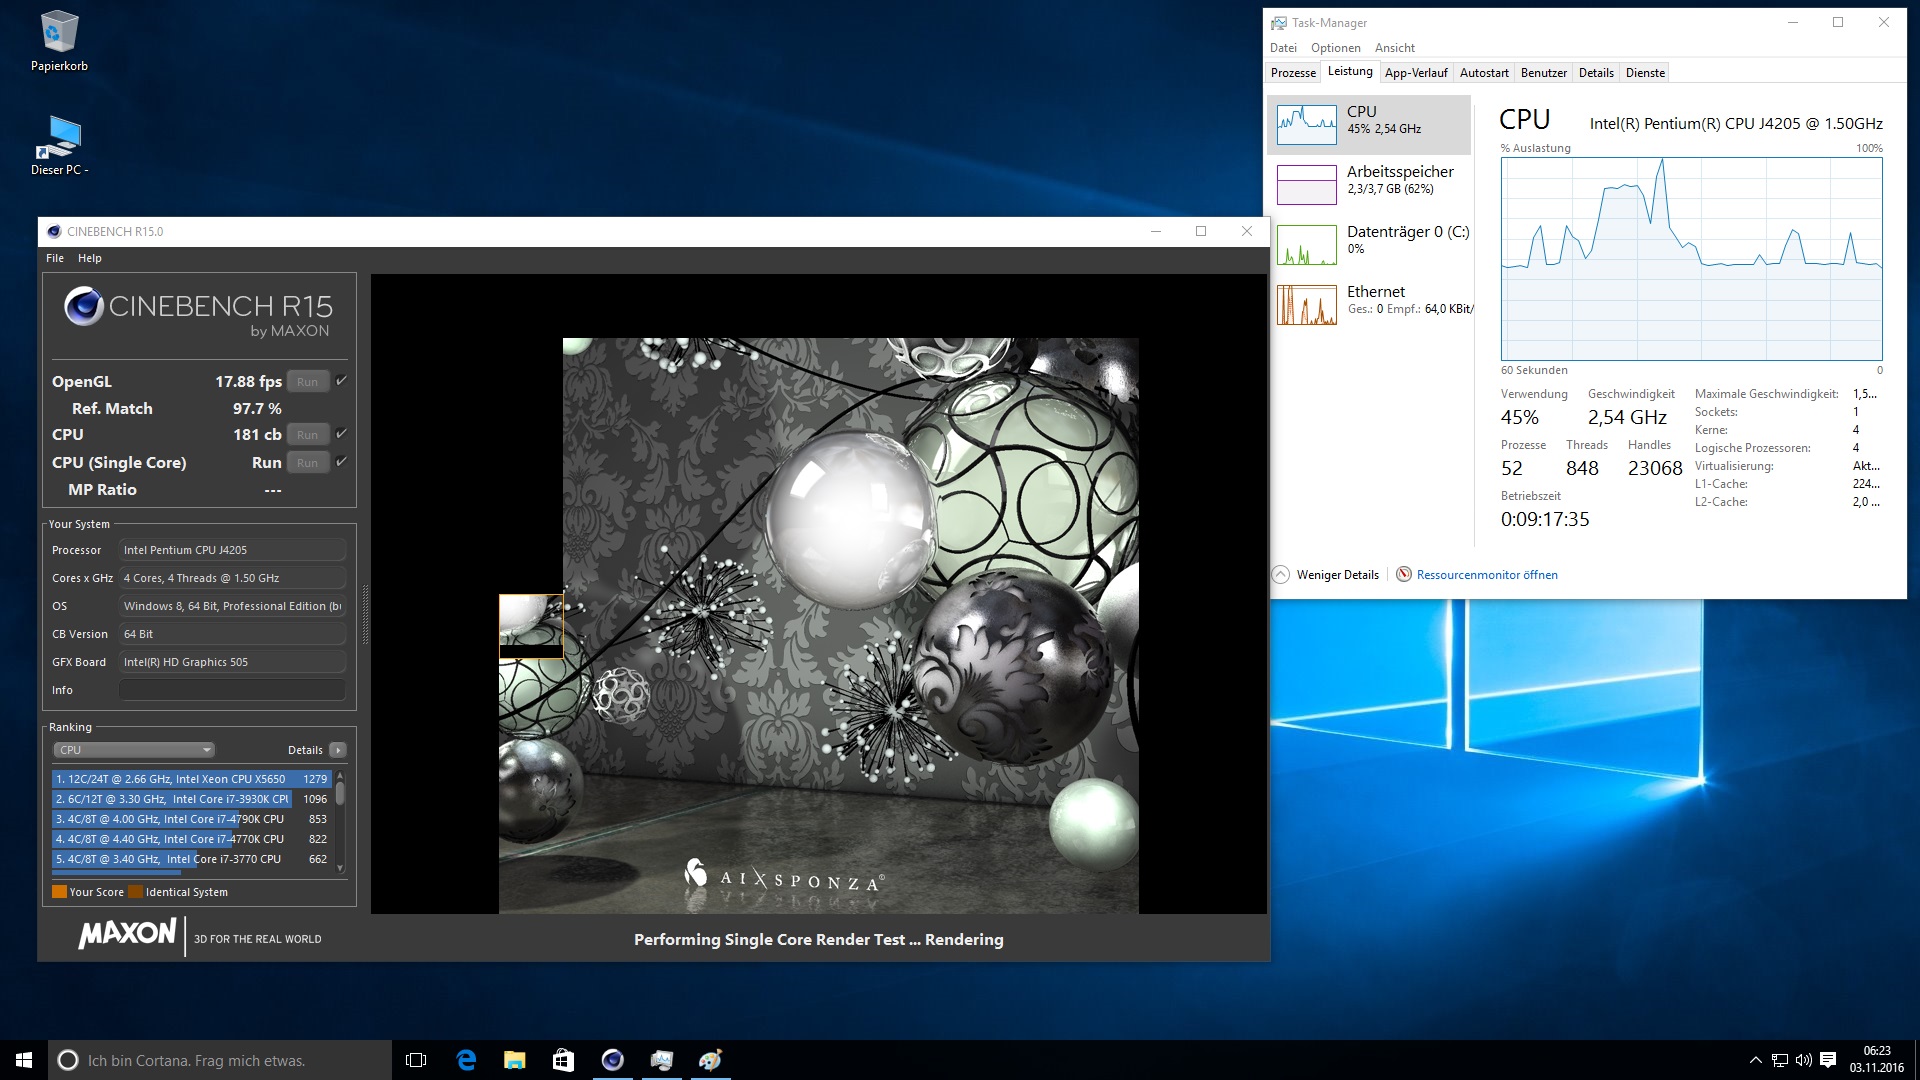Viewport: 1920px width, 1080px height.
Task: Open the Windows Store taskbar icon
Action: [x=563, y=1060]
